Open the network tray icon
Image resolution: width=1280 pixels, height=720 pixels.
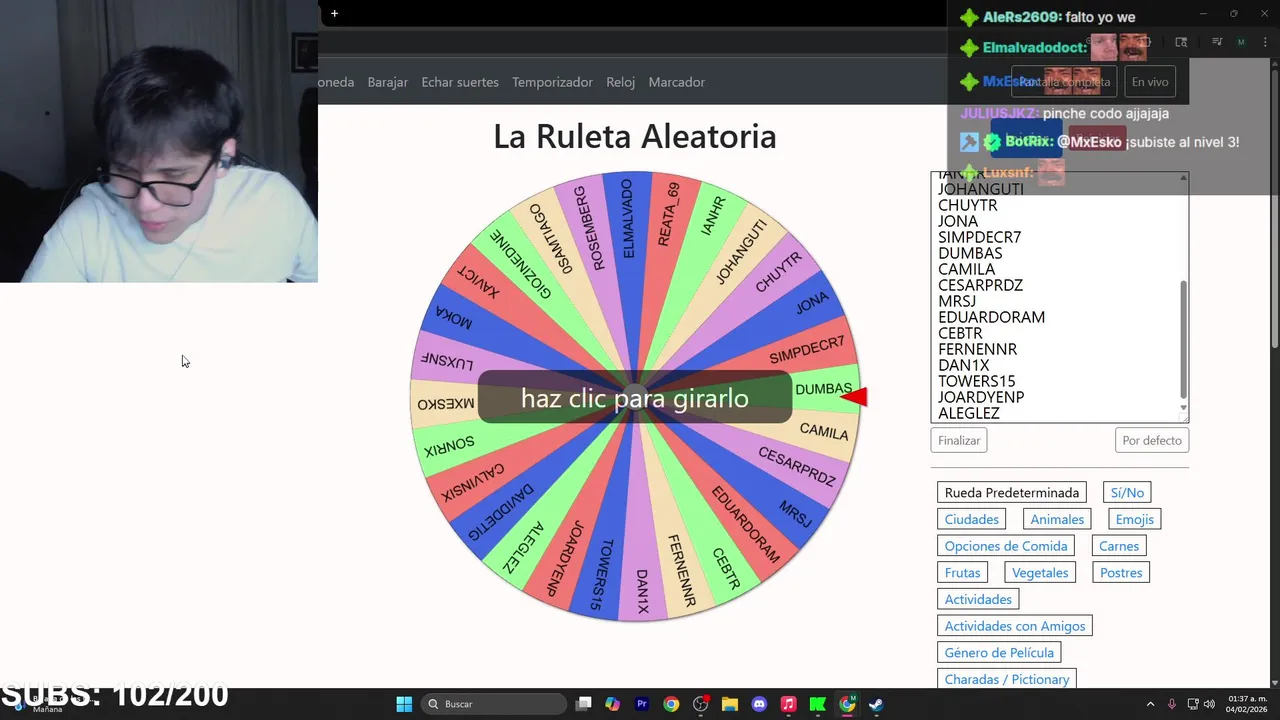[x=1191, y=704]
